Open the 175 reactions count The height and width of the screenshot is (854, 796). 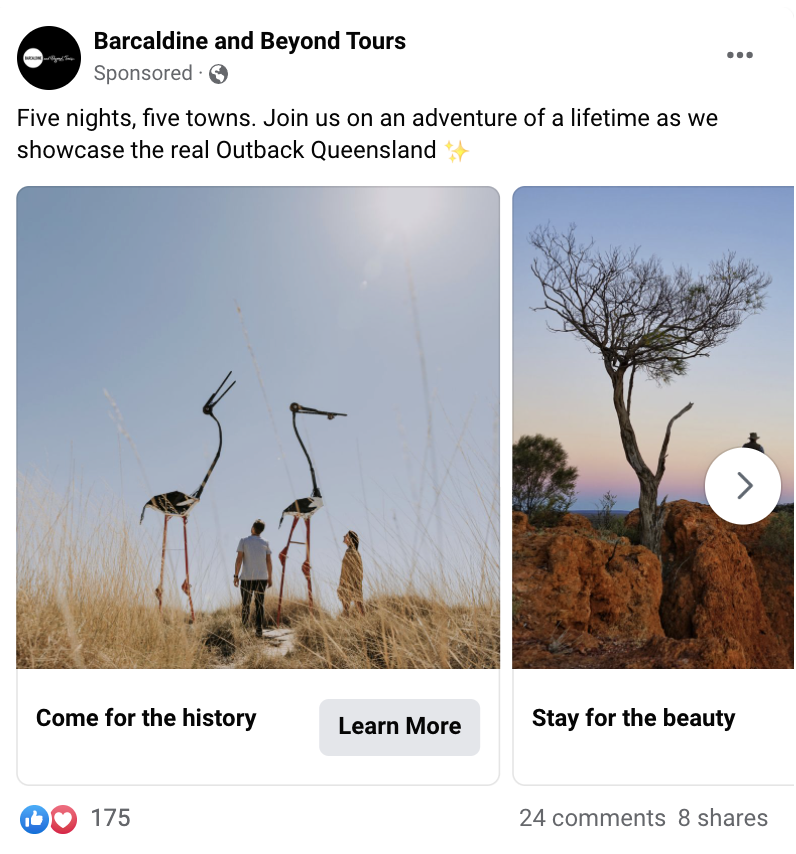click(111, 818)
